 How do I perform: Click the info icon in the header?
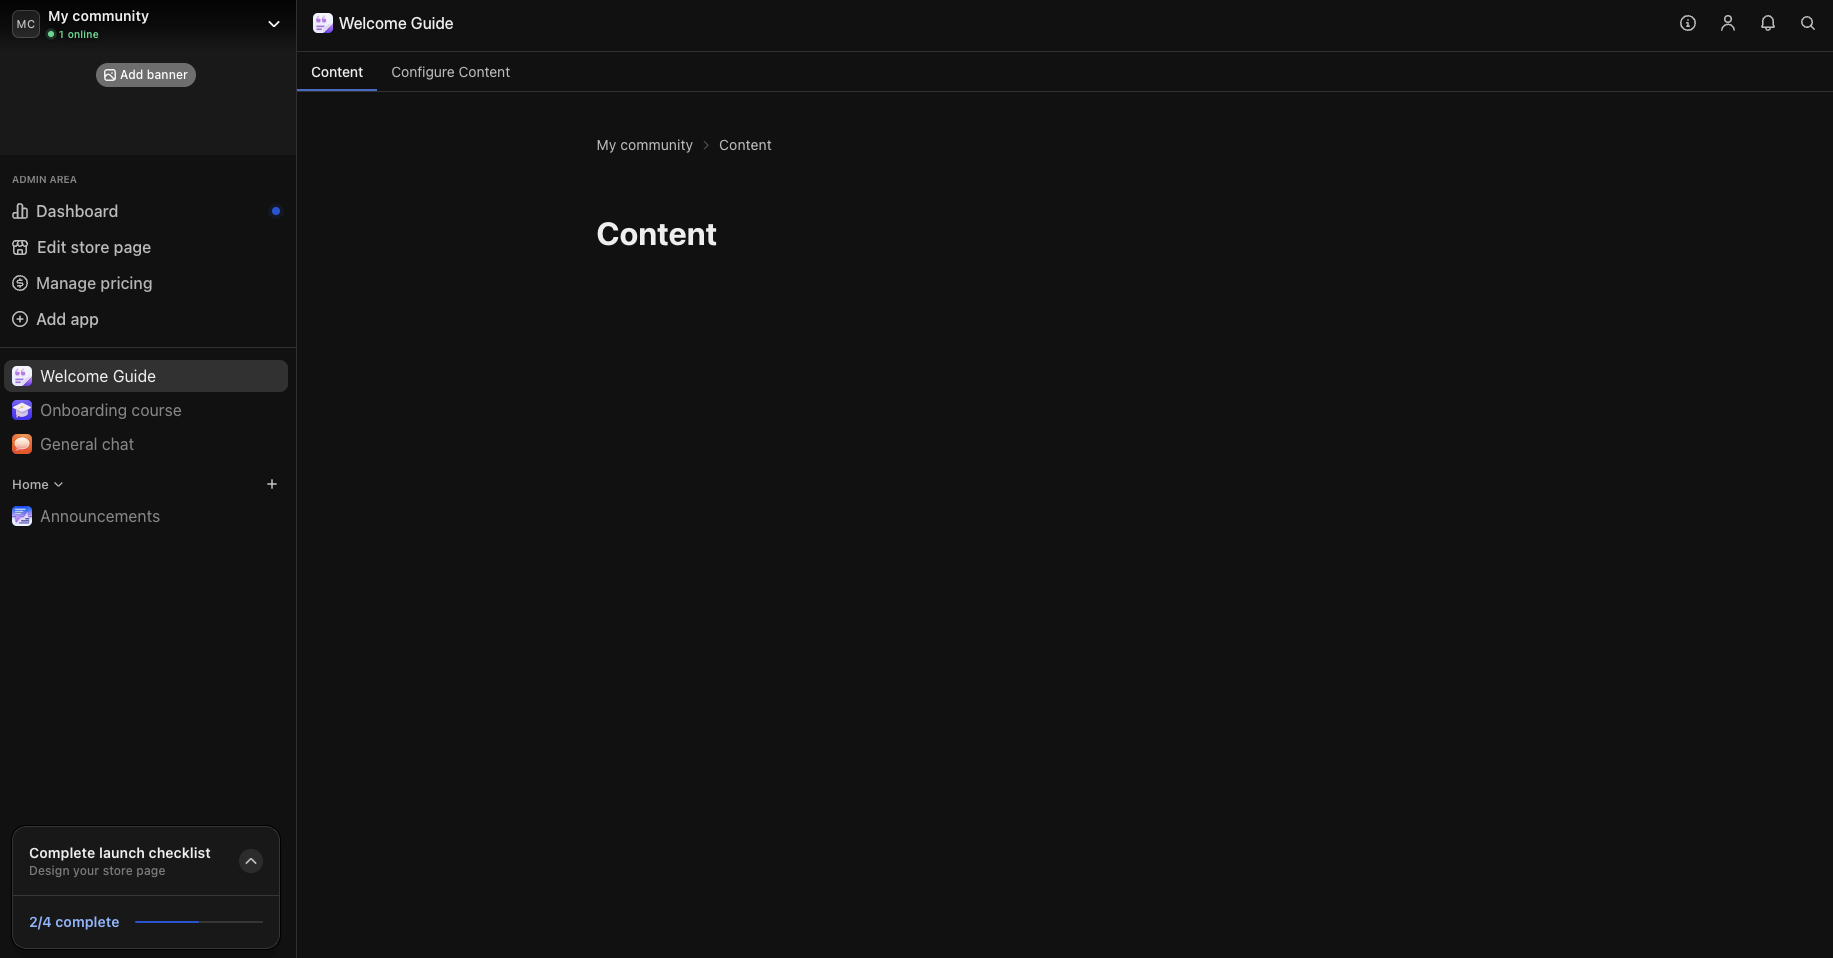[1688, 22]
